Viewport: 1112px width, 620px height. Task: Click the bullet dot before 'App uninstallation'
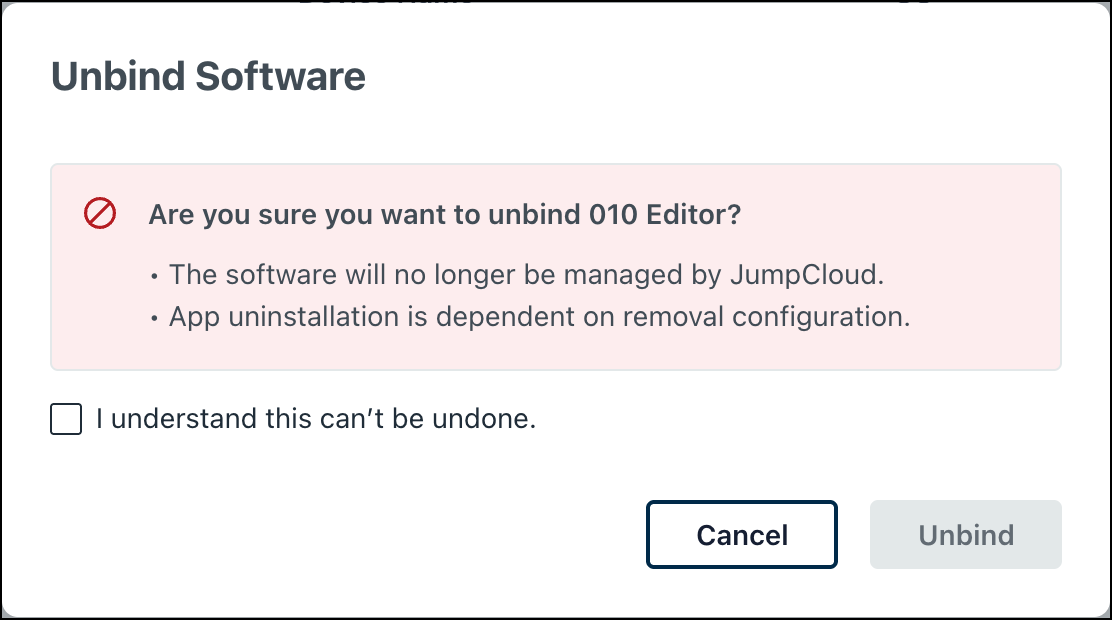(155, 319)
